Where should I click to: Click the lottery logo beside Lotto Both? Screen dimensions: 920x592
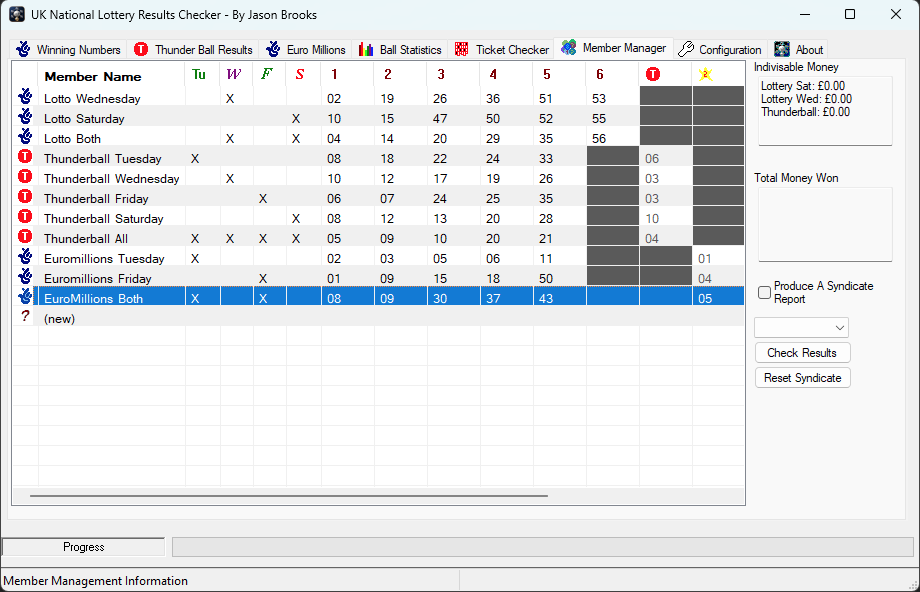(25, 137)
